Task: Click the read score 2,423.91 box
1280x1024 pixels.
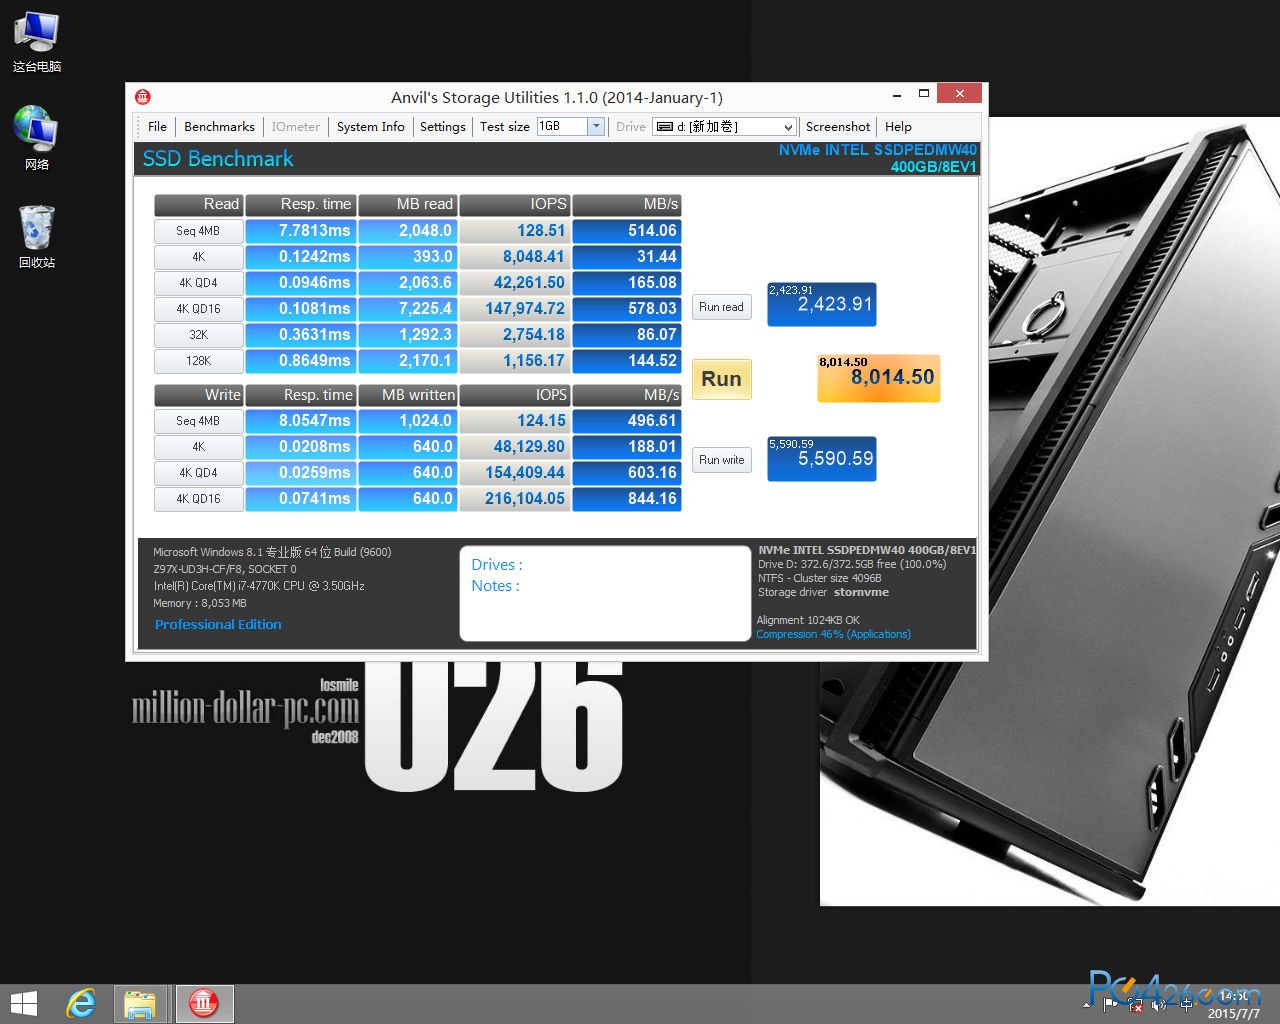Action: pos(822,304)
